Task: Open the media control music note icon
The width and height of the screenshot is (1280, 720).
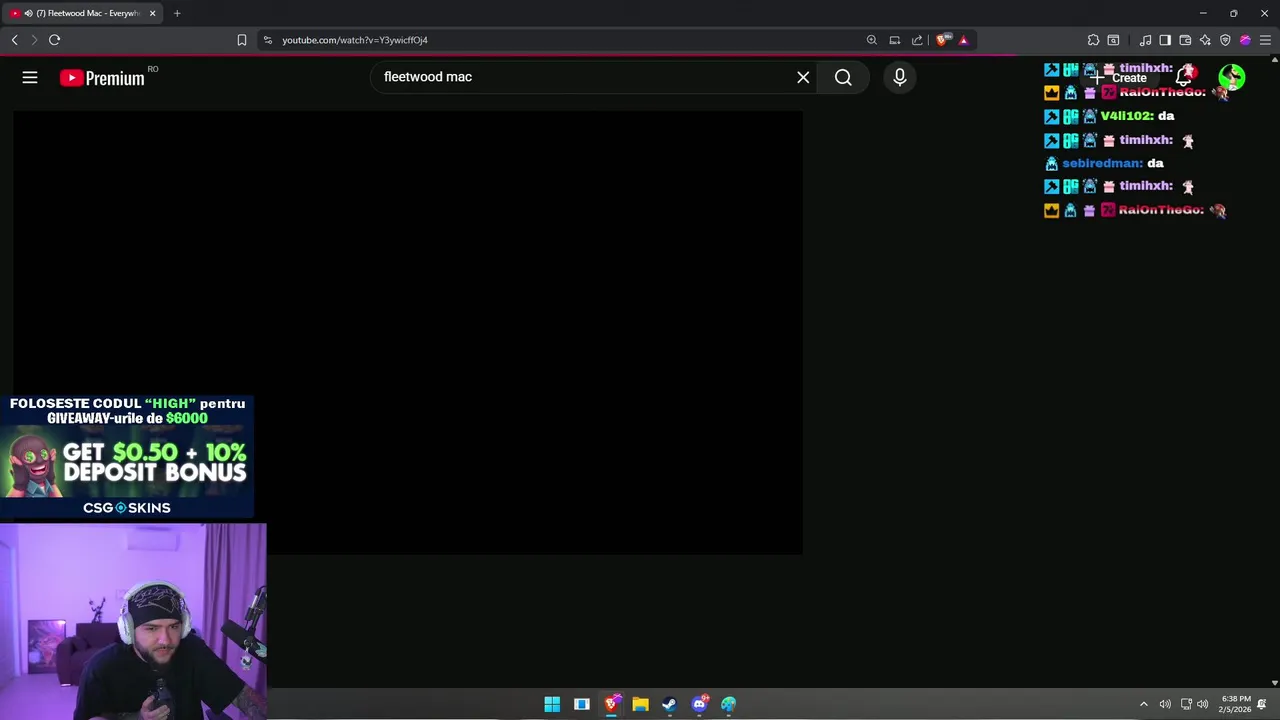Action: point(1145,40)
